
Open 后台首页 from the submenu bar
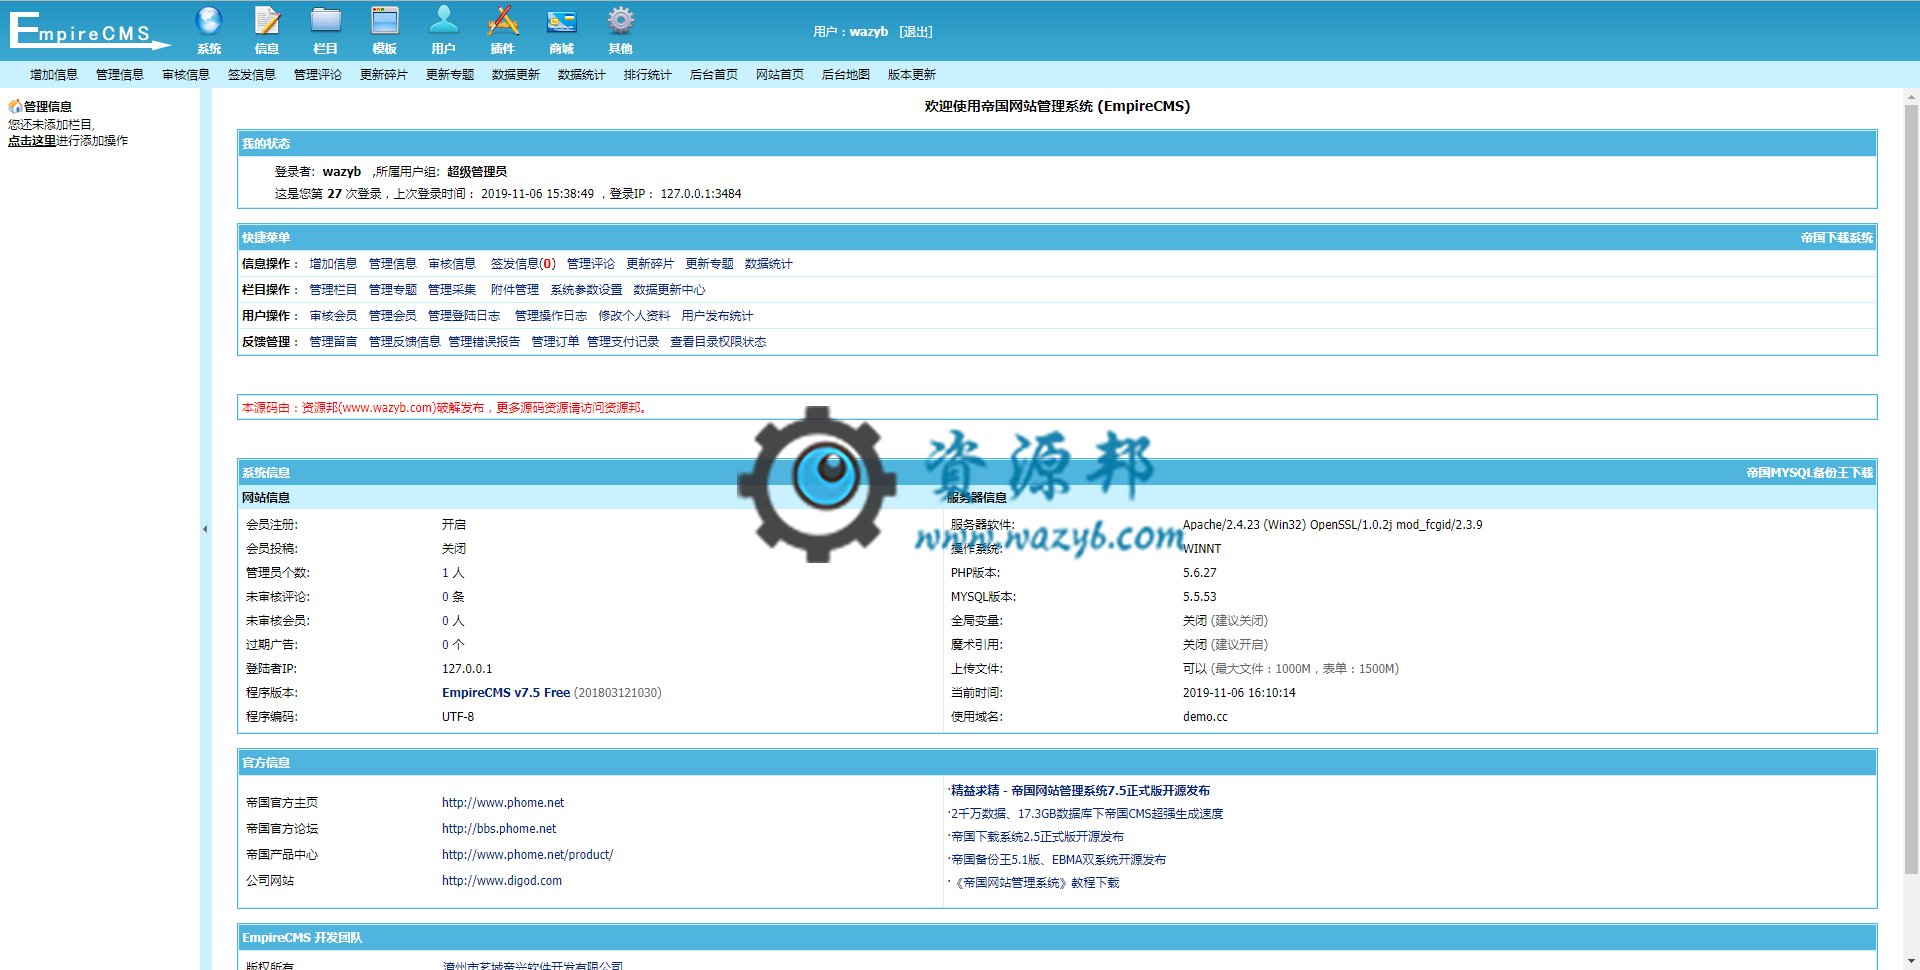(x=714, y=75)
